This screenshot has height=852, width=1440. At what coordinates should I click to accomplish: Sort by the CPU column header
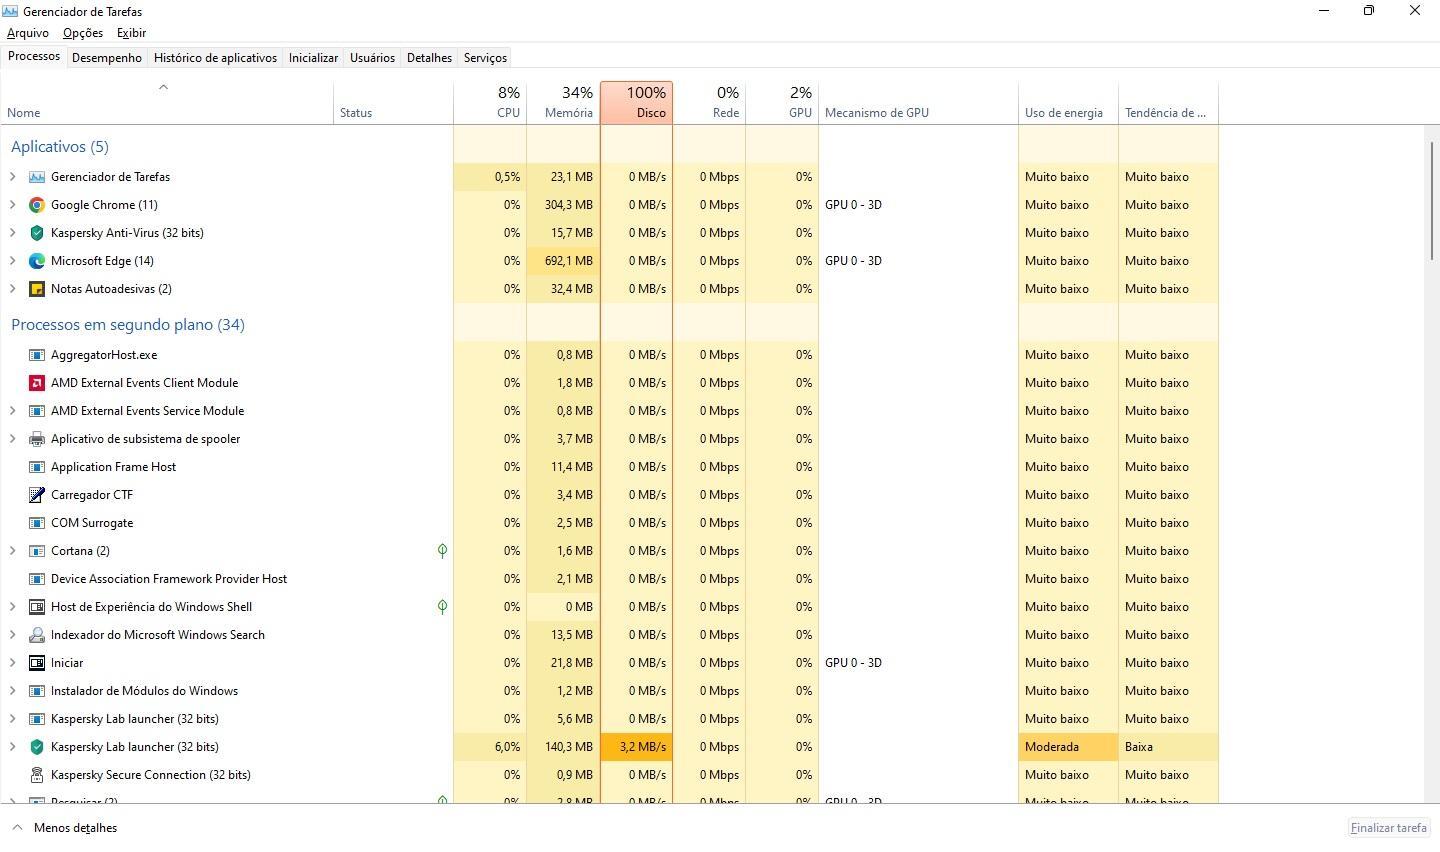point(490,103)
